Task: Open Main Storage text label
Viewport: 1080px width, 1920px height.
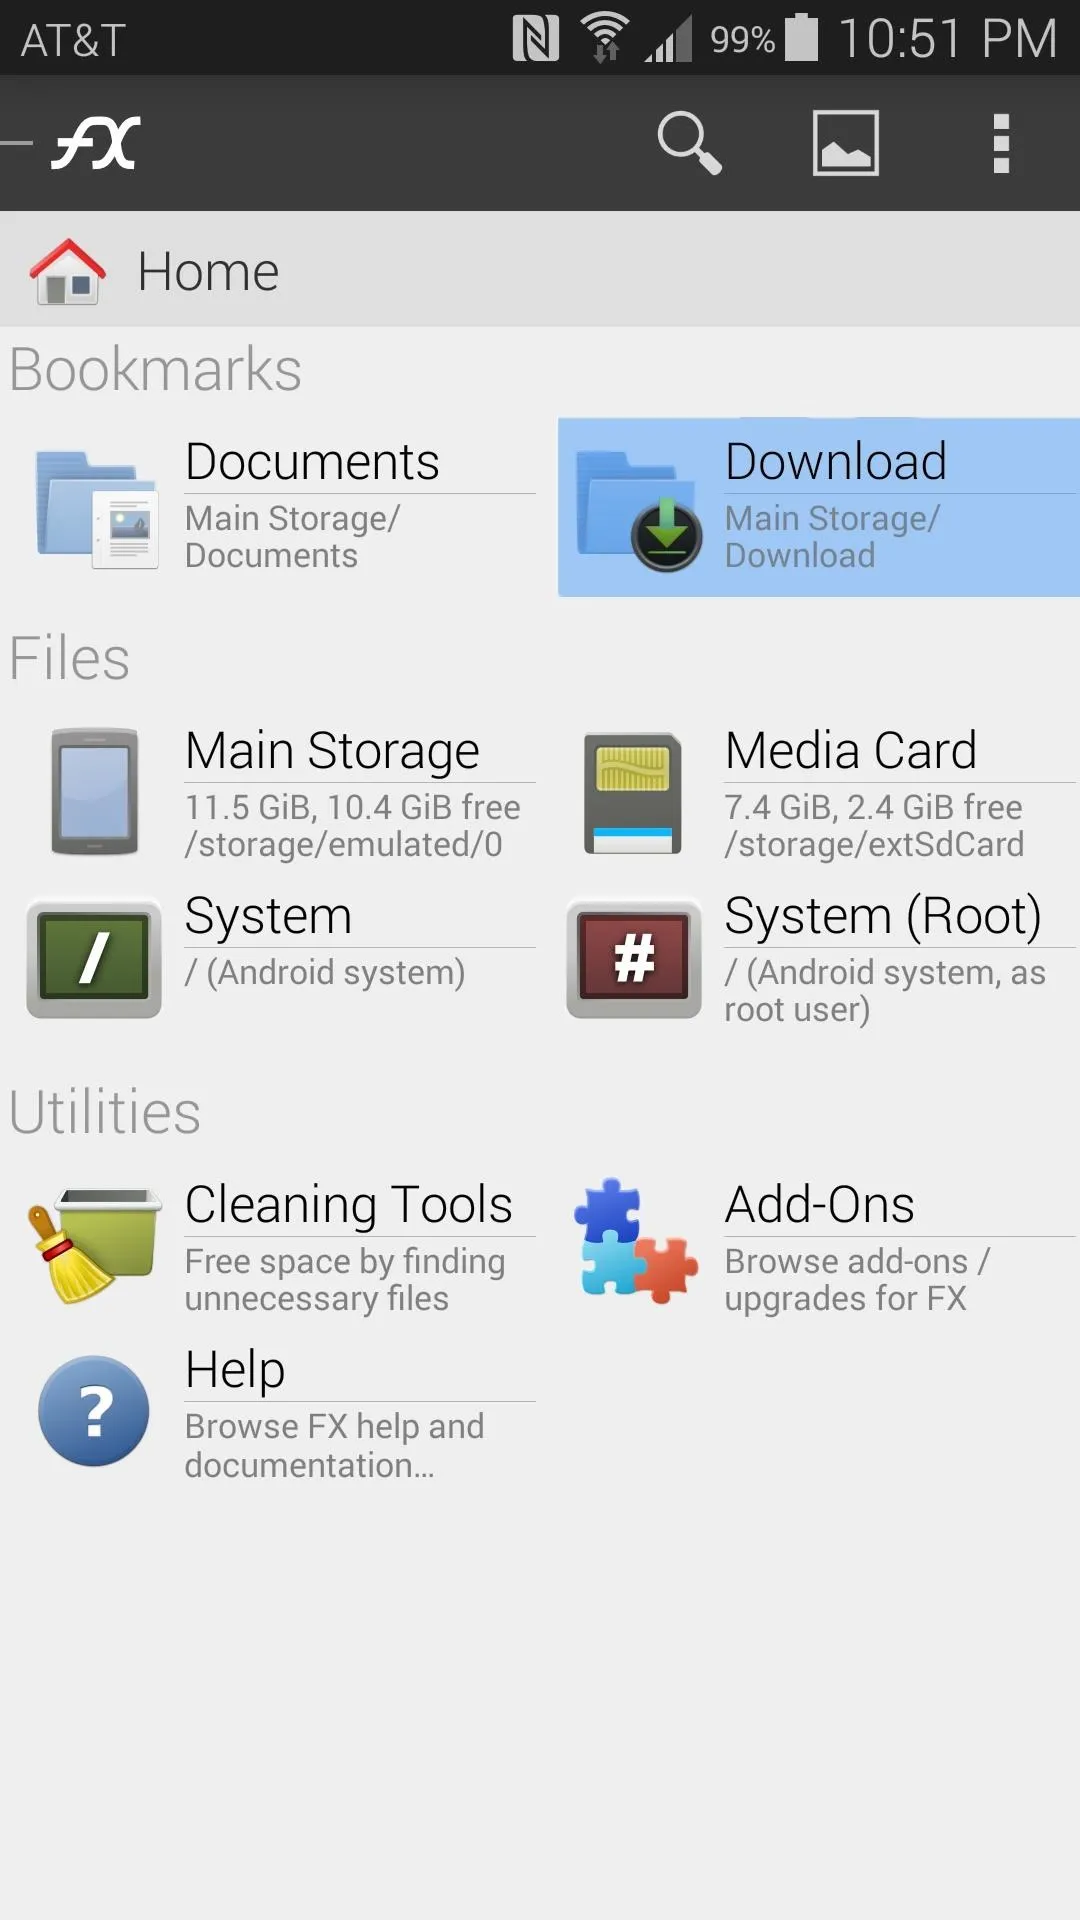Action: [x=332, y=751]
